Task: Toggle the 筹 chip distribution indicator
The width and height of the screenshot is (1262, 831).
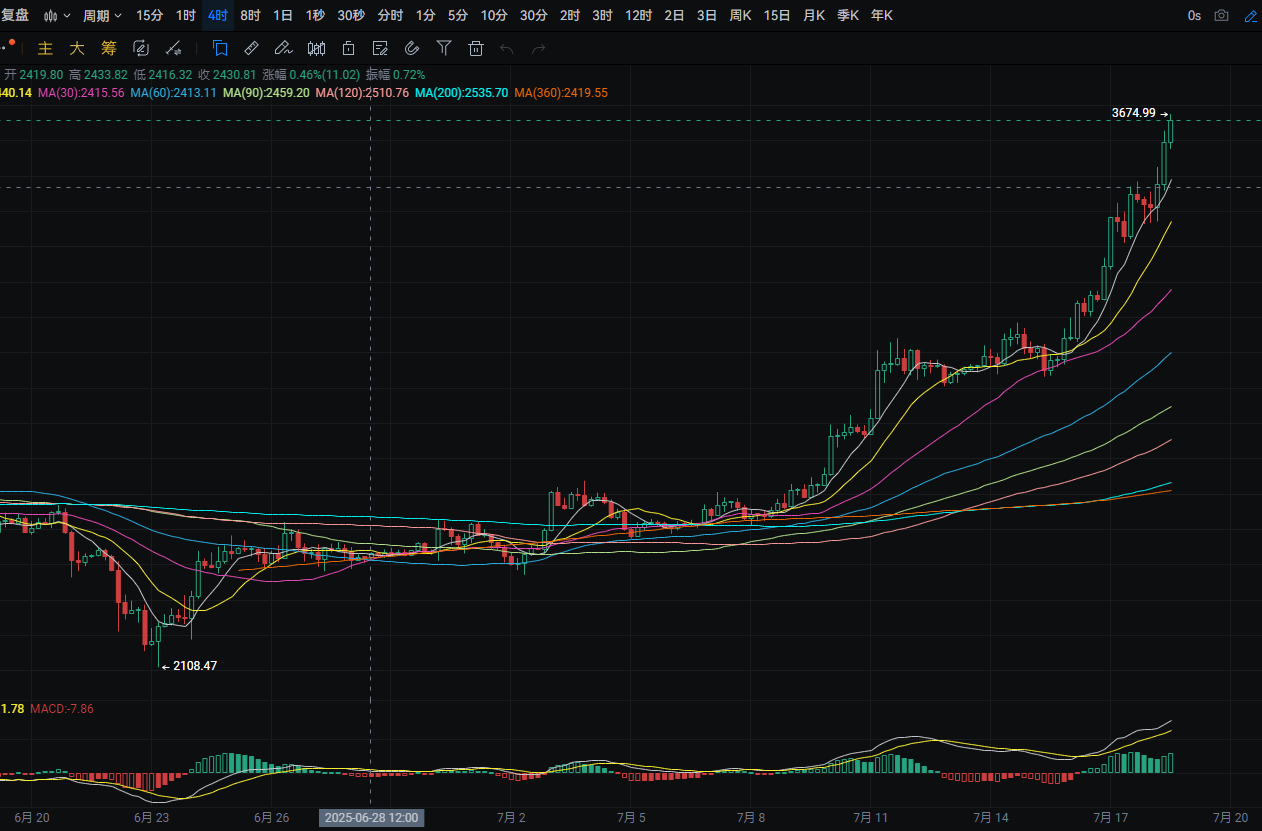Action: pos(109,48)
